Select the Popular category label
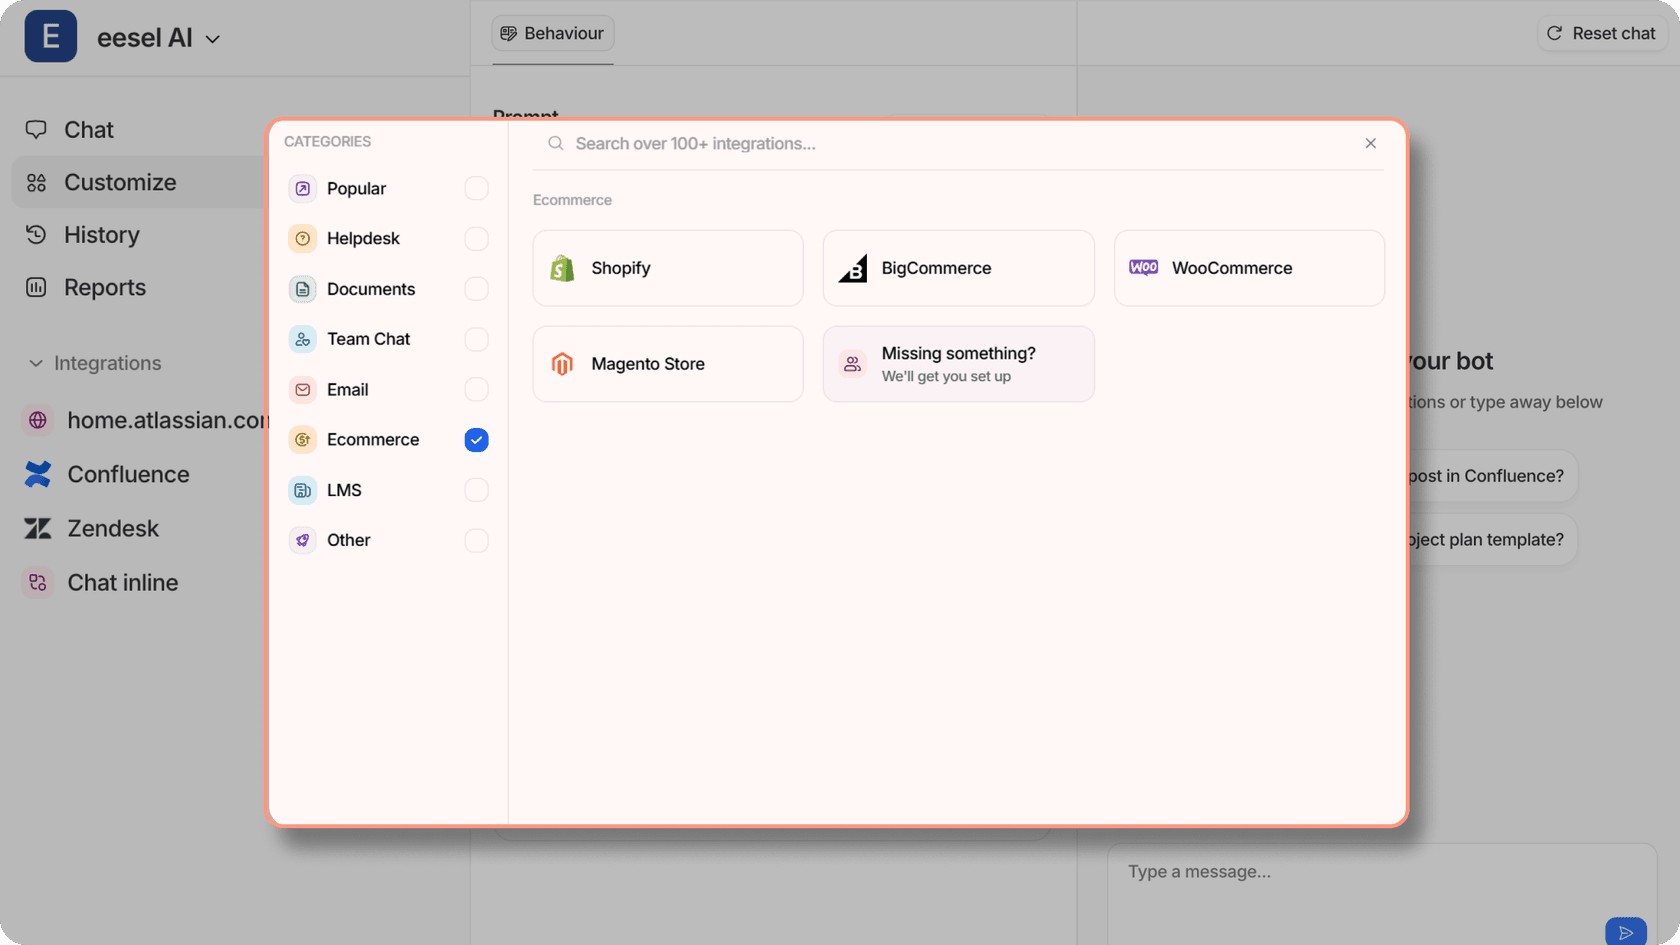The image size is (1680, 945). click(x=356, y=188)
